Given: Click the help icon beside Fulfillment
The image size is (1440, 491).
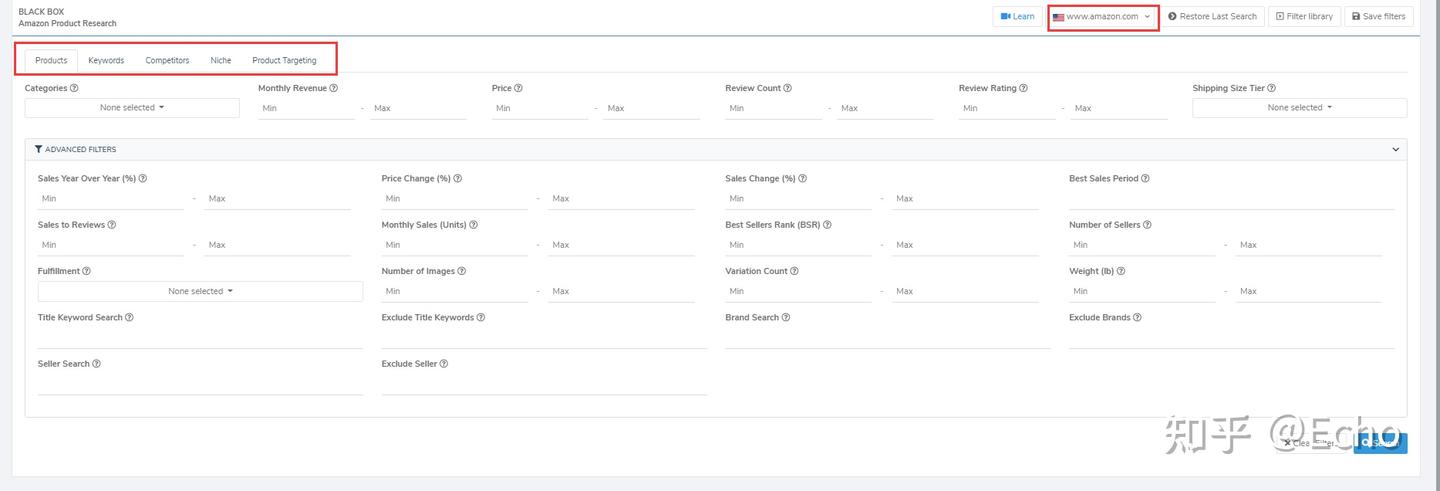Looking at the screenshot, I should click(87, 271).
